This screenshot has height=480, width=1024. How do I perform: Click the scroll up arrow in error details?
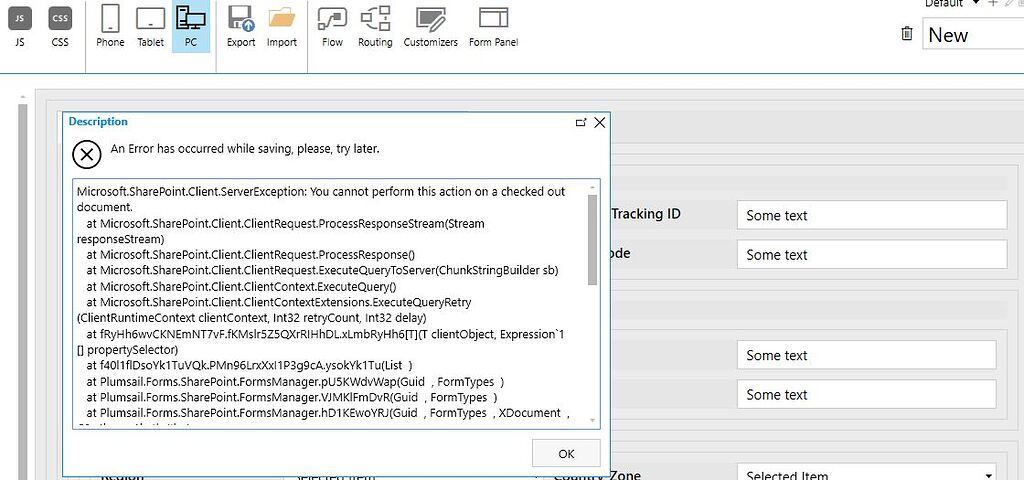[x=592, y=187]
